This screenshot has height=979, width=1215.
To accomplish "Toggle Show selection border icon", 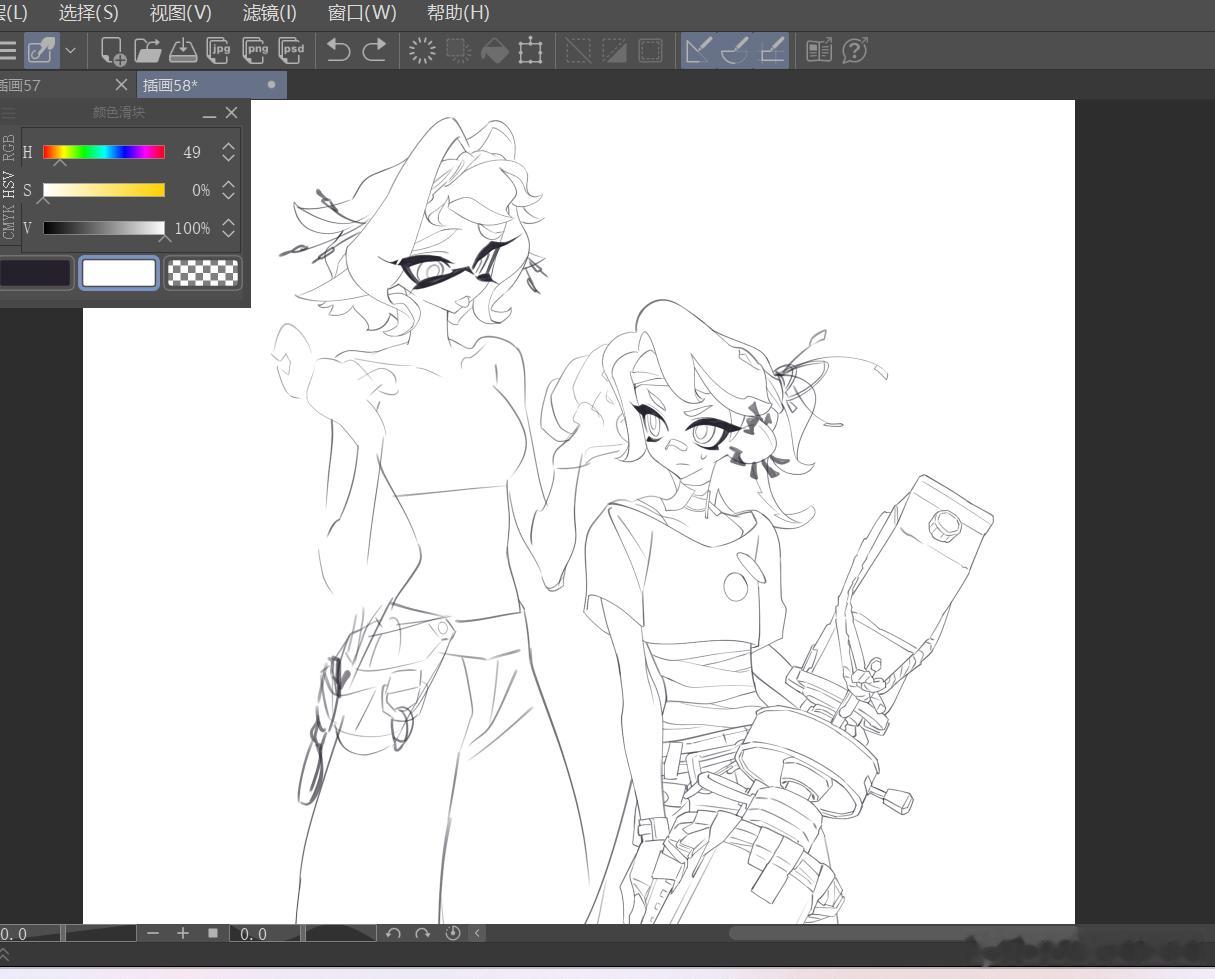I will (x=651, y=50).
